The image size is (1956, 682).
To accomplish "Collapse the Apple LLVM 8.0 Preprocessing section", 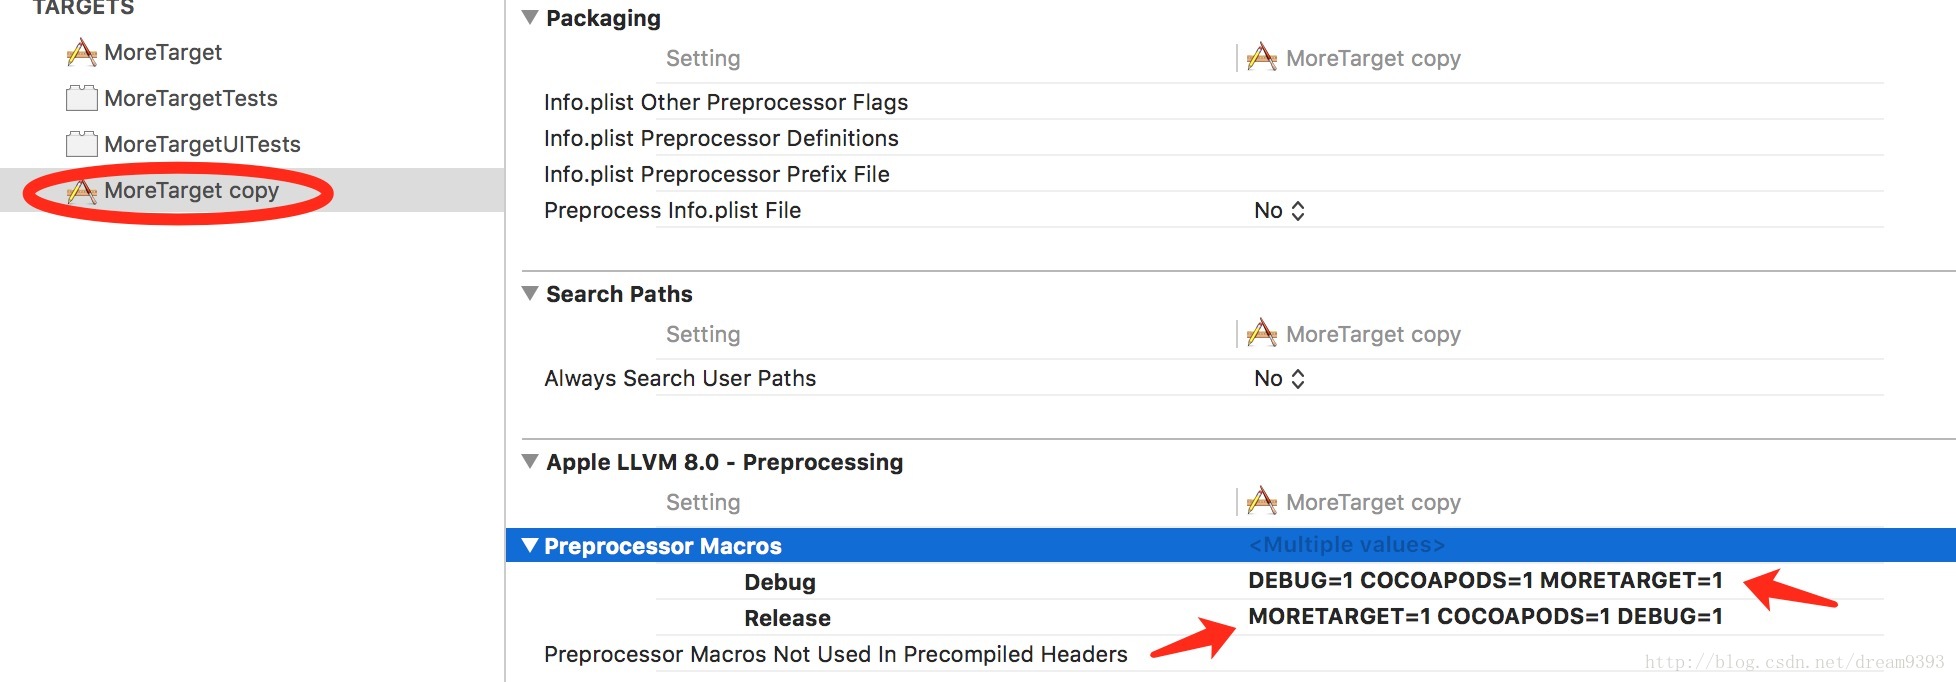I will 530,461.
